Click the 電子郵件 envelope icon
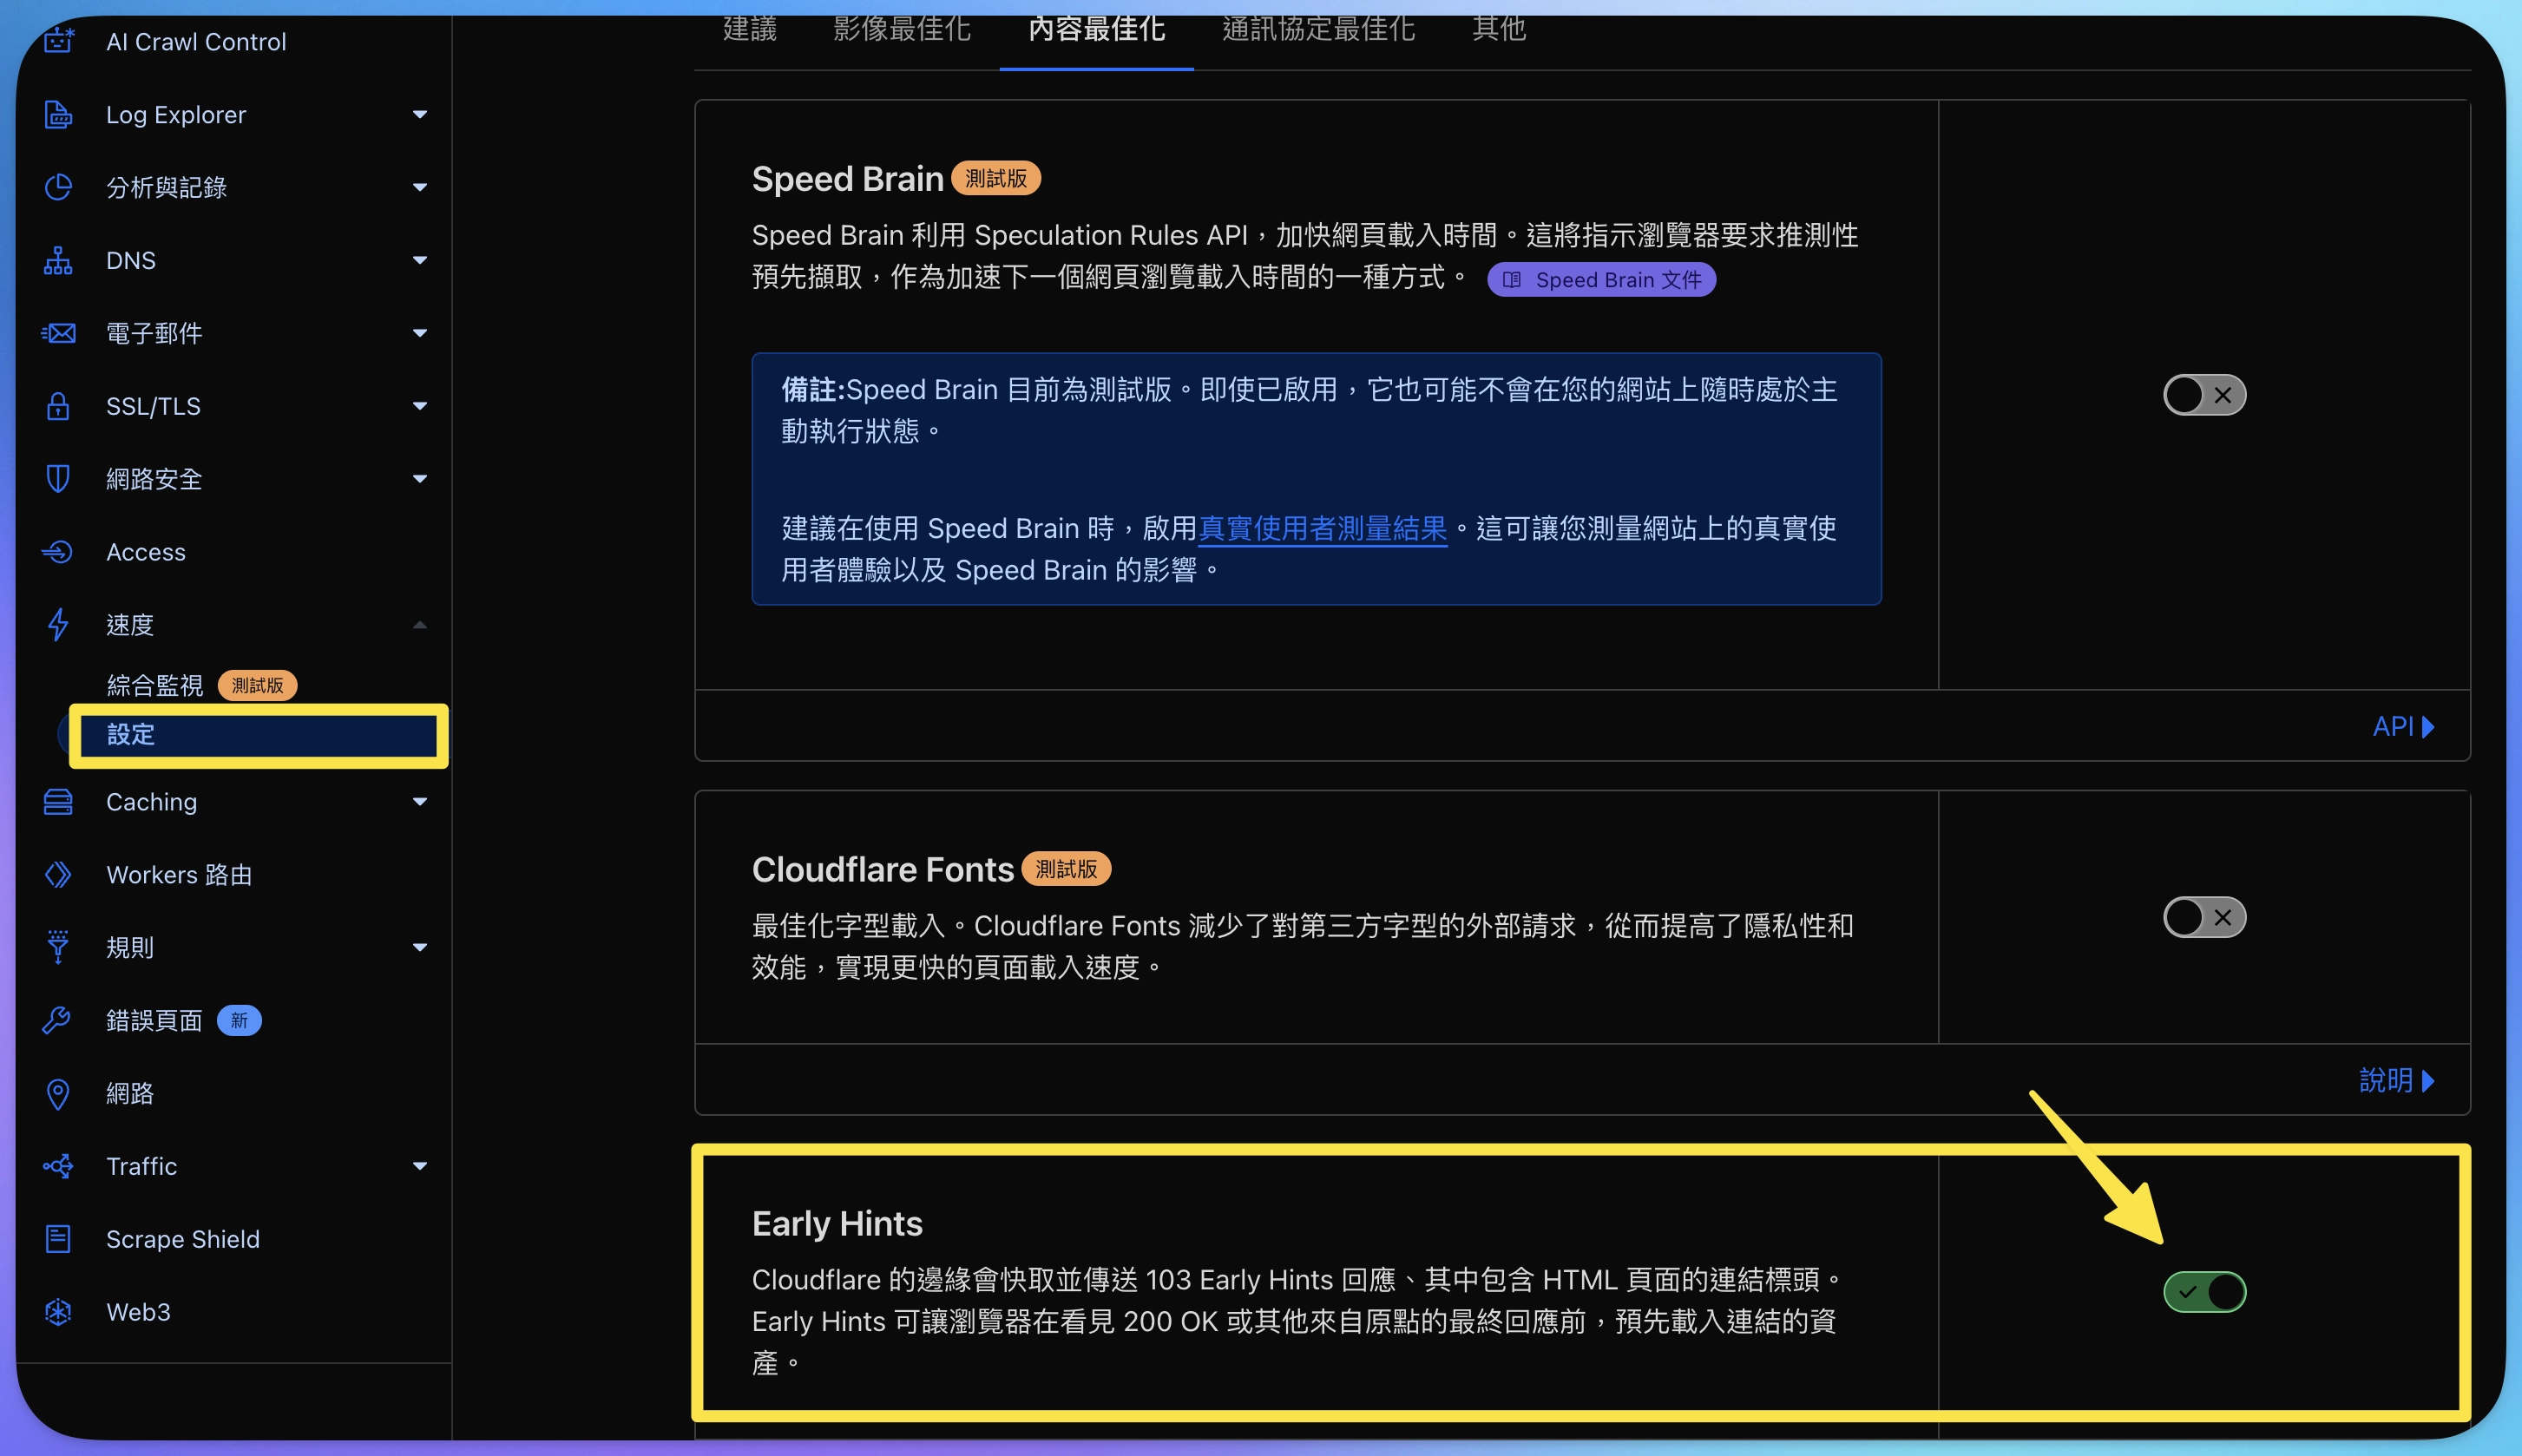The height and width of the screenshot is (1456, 2522). [58, 333]
